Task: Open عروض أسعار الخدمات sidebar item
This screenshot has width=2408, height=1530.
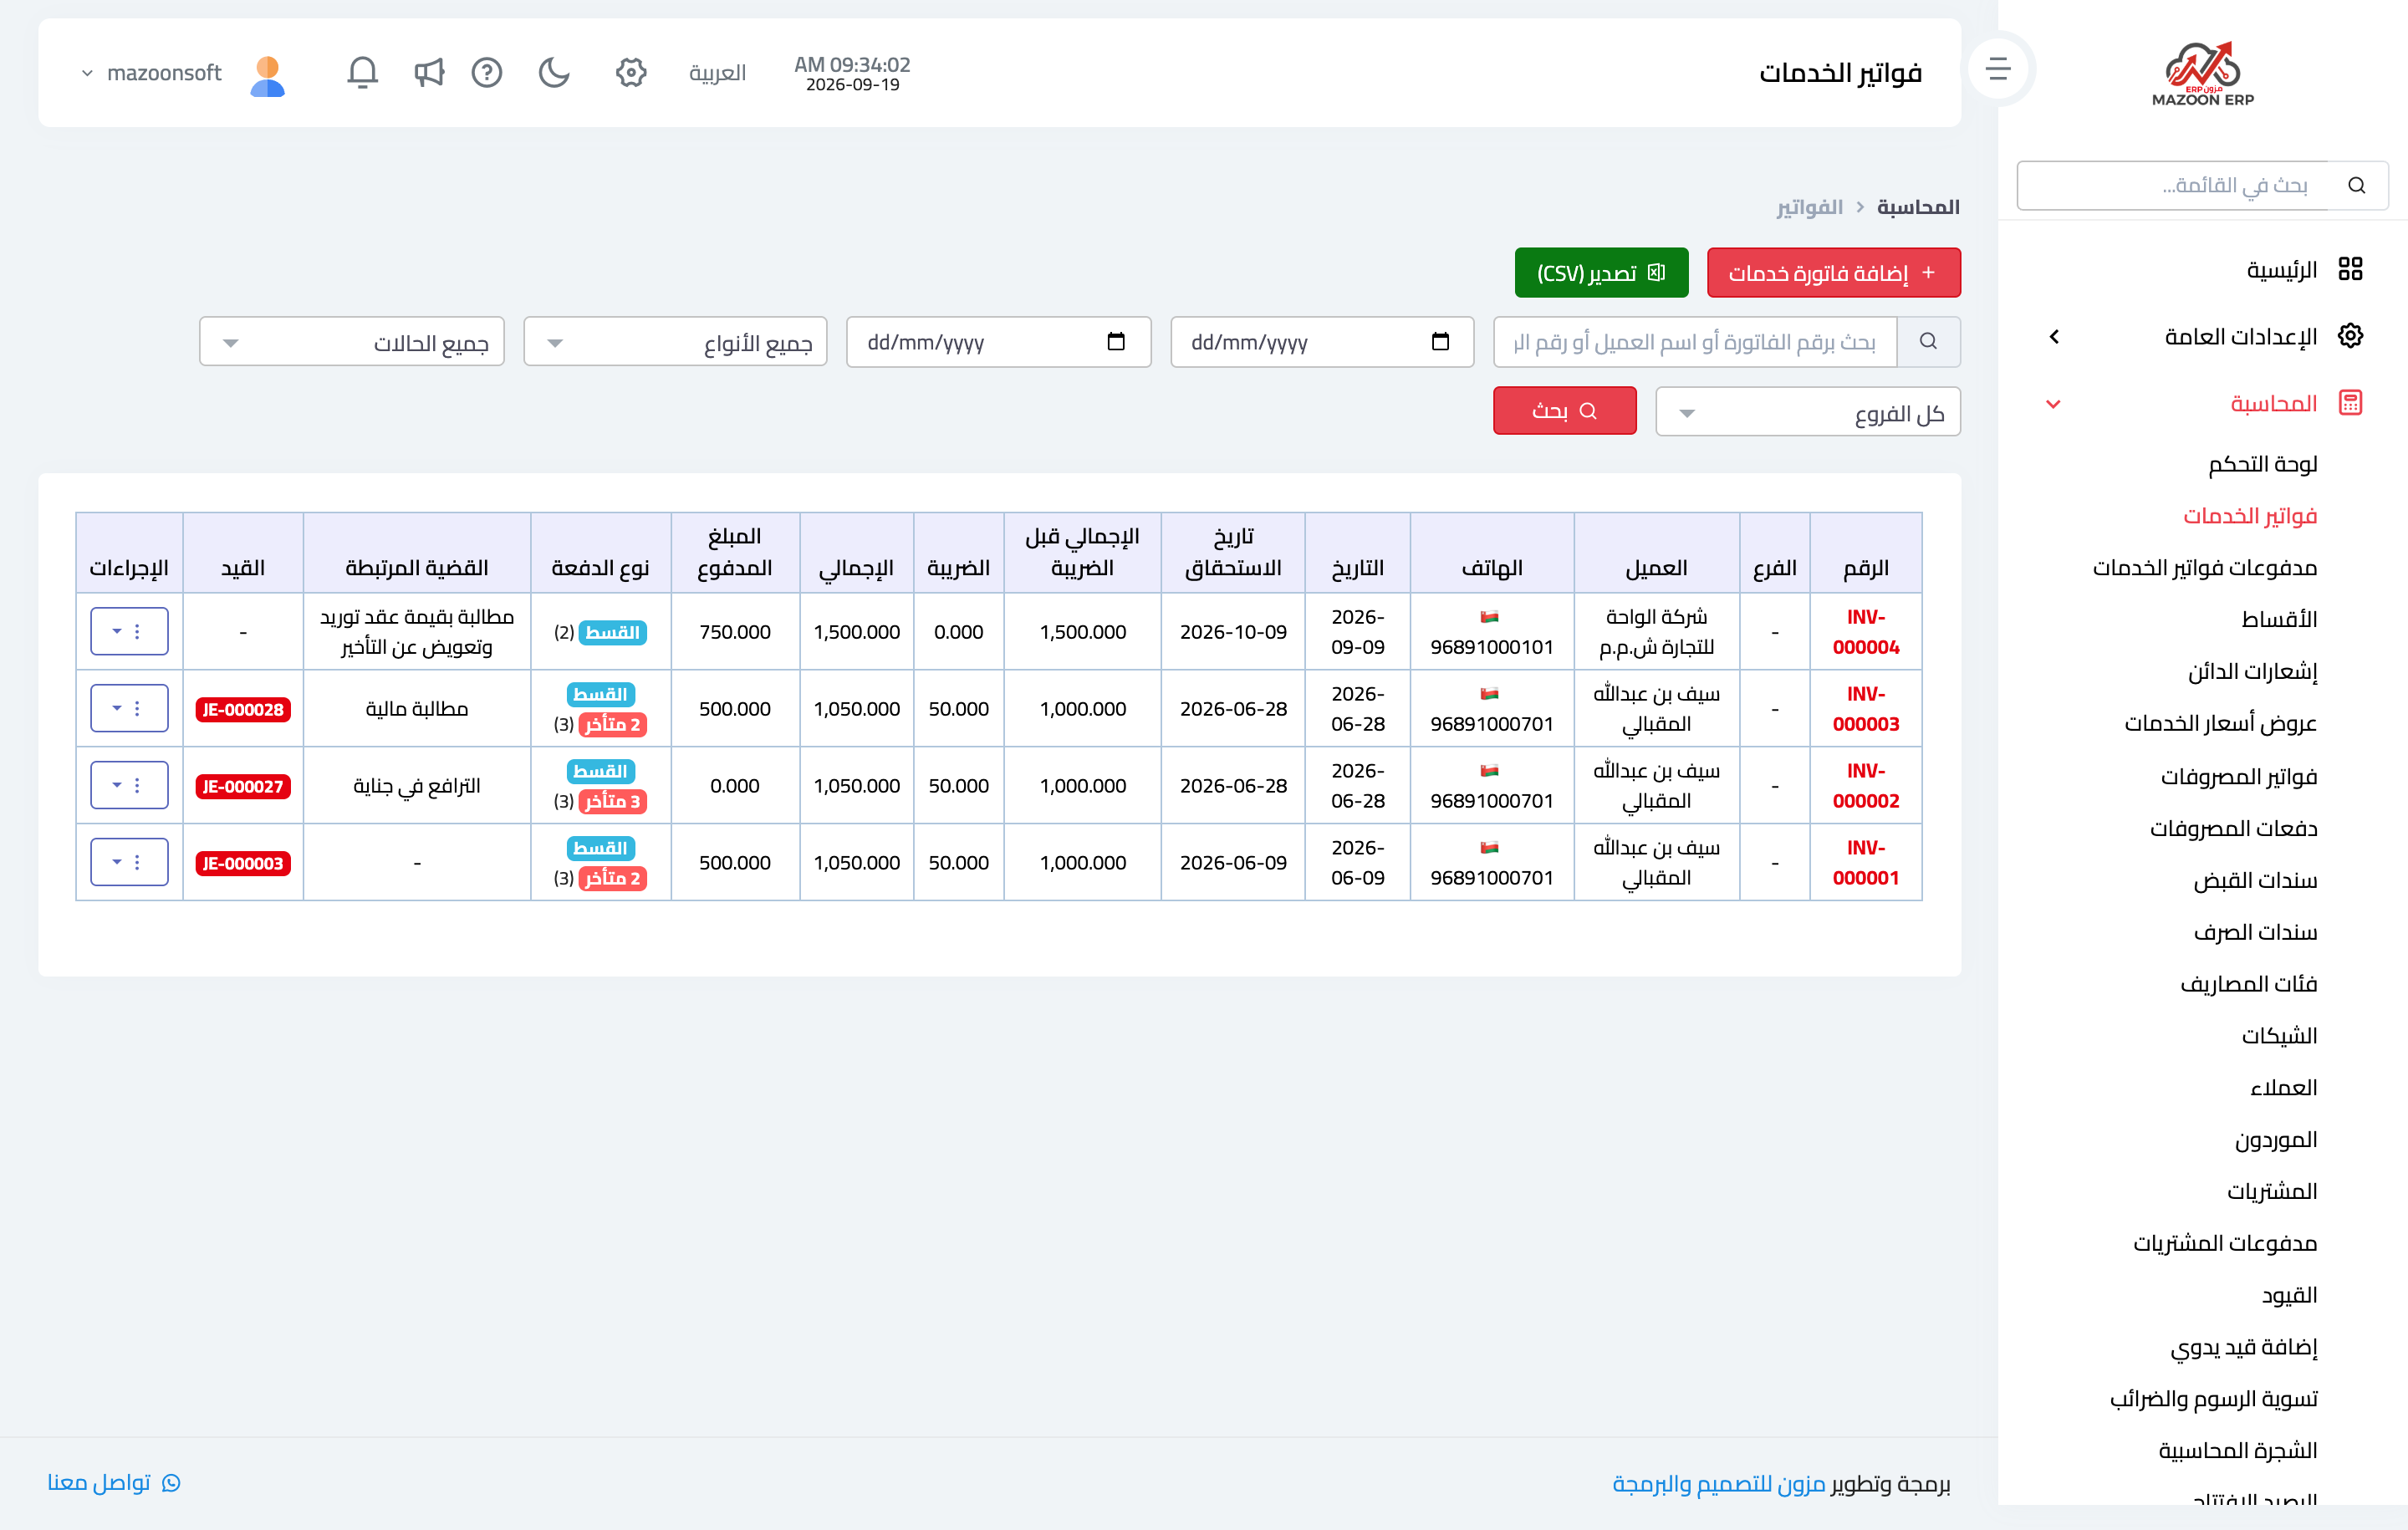Action: pos(2220,724)
